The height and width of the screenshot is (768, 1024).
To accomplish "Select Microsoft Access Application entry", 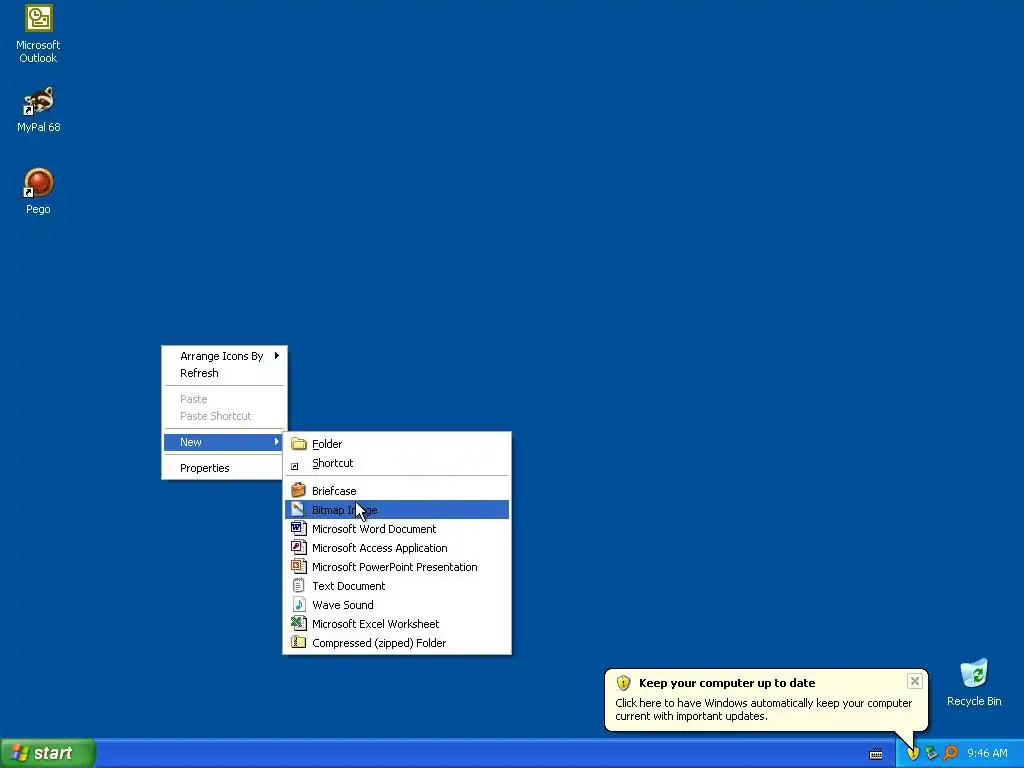I will [396, 547].
